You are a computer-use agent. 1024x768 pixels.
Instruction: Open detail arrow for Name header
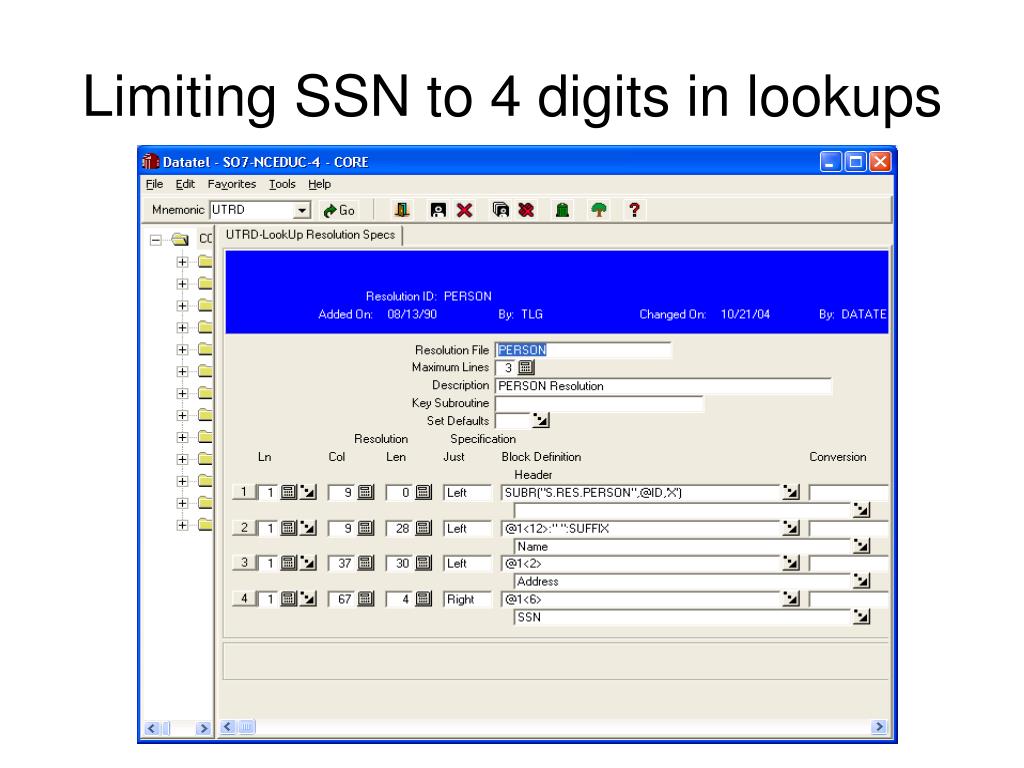click(861, 546)
